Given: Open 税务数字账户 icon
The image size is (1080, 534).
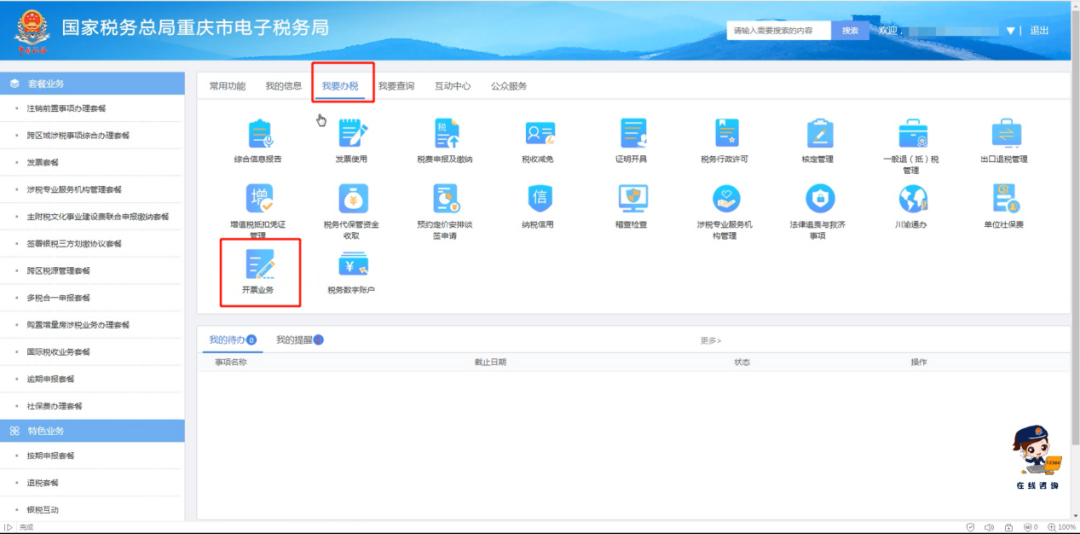Looking at the screenshot, I should point(353,264).
